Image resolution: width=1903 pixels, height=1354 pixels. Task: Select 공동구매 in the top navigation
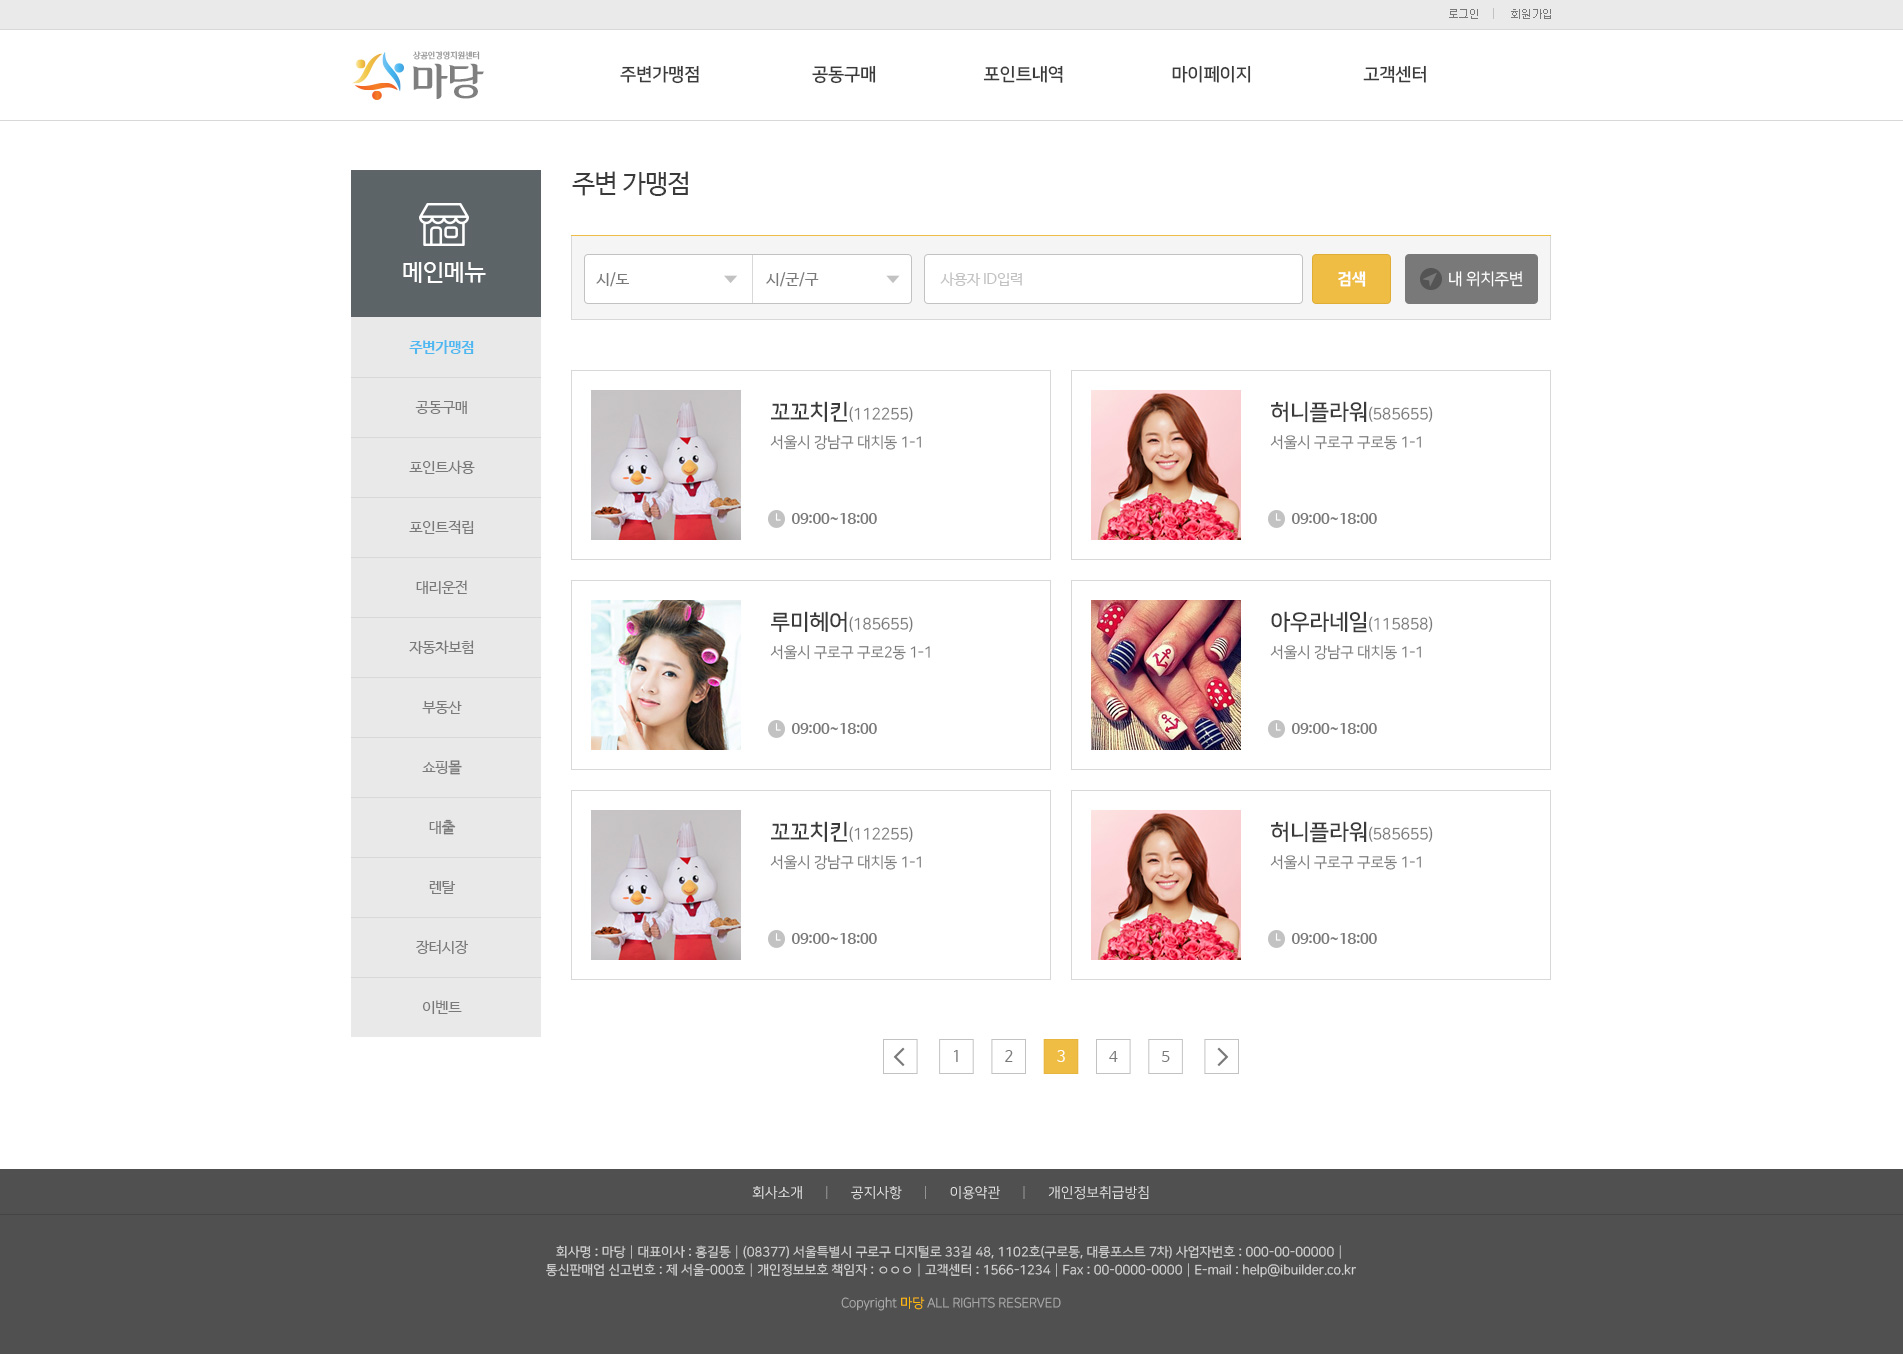(x=844, y=75)
